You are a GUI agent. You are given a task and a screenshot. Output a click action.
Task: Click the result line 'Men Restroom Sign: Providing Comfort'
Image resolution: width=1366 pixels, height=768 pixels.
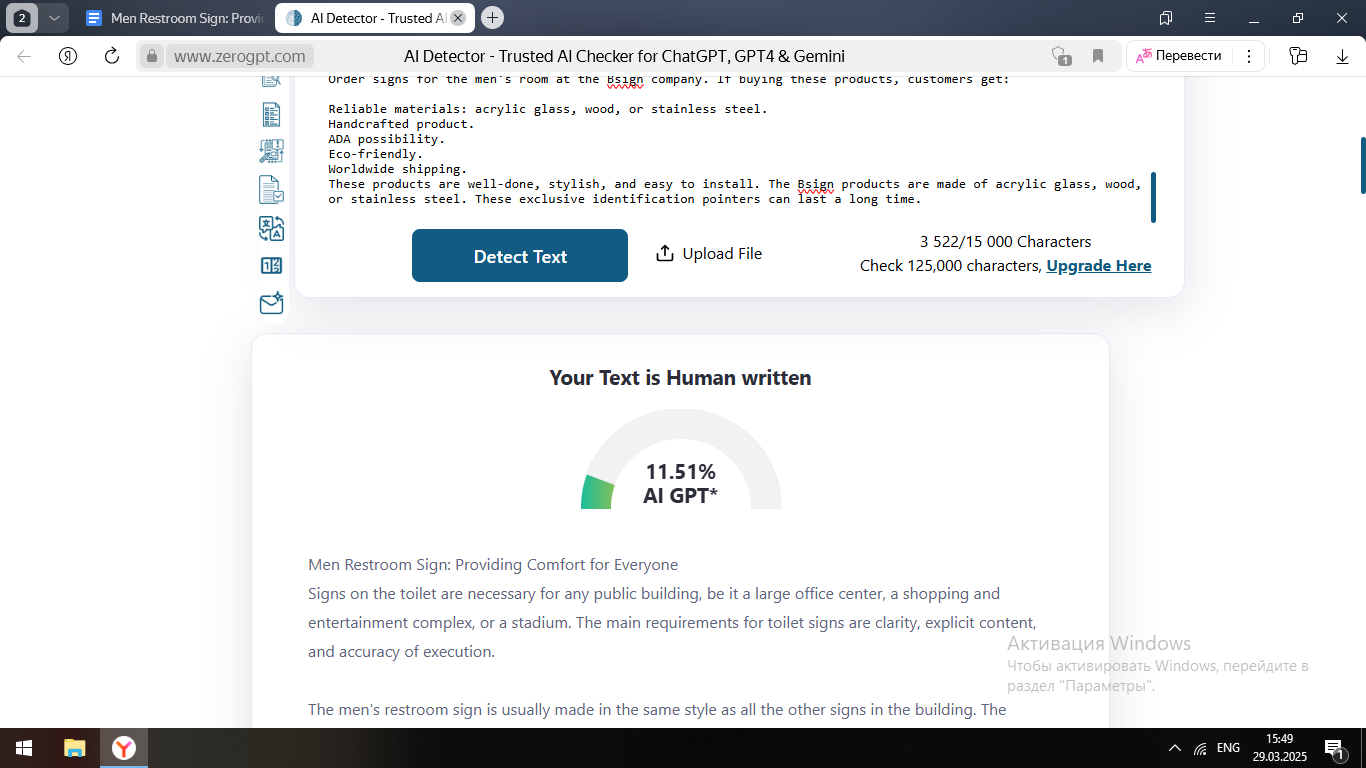click(x=493, y=565)
